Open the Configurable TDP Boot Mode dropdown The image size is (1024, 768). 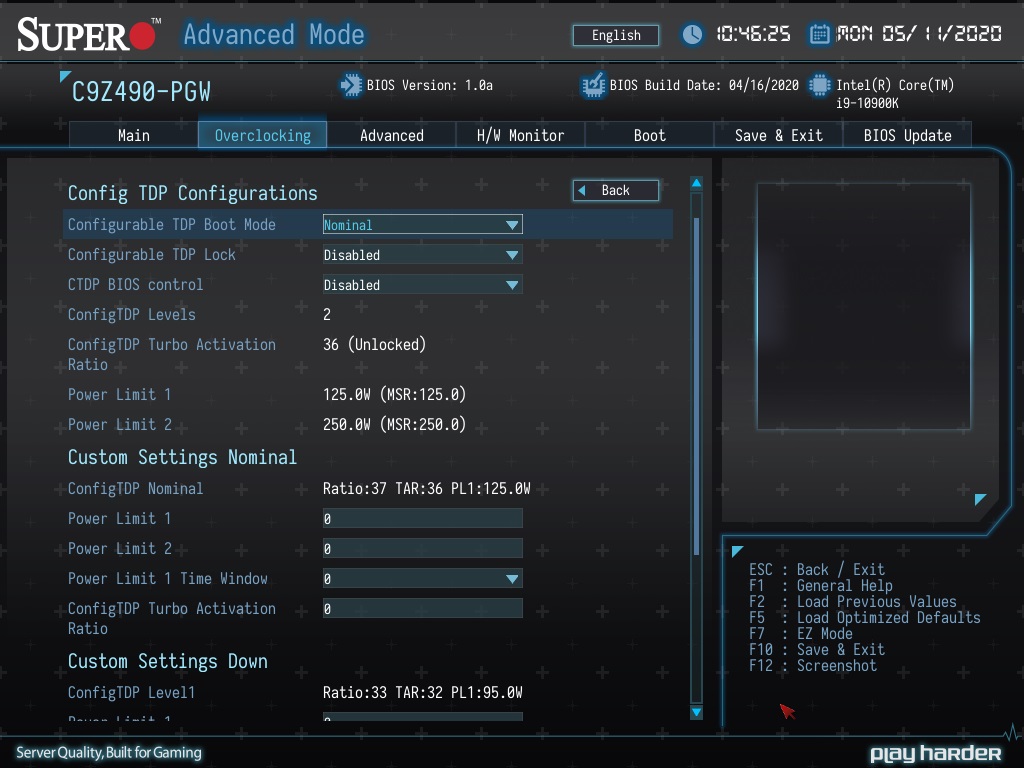(x=422, y=225)
